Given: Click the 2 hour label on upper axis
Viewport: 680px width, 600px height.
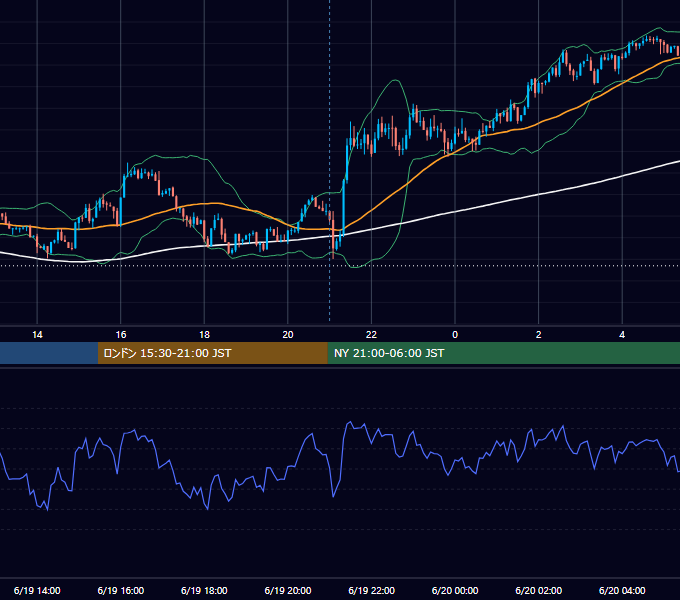Looking at the screenshot, I should pos(539,335).
